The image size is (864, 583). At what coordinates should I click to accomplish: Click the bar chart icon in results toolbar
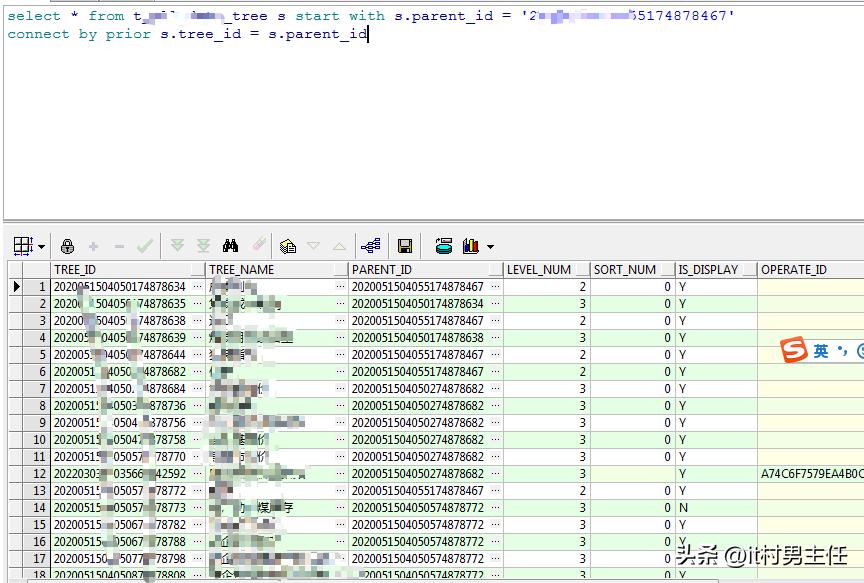471,246
